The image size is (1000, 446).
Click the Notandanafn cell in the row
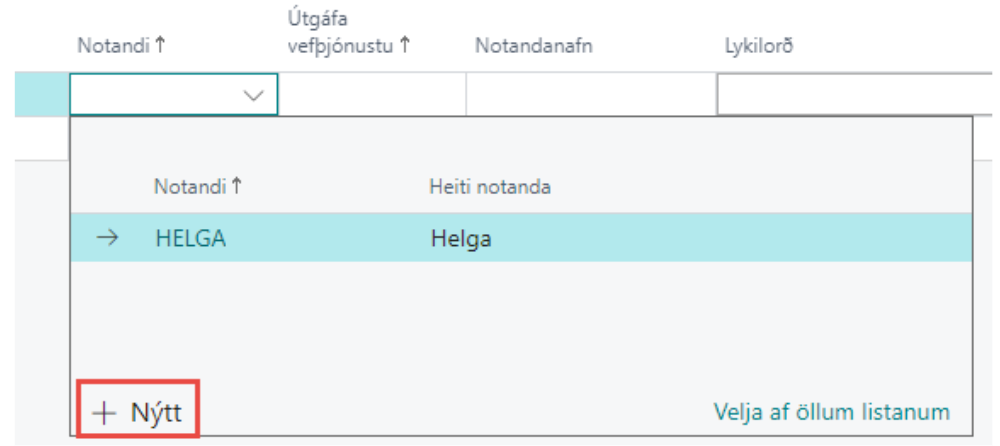click(590, 96)
